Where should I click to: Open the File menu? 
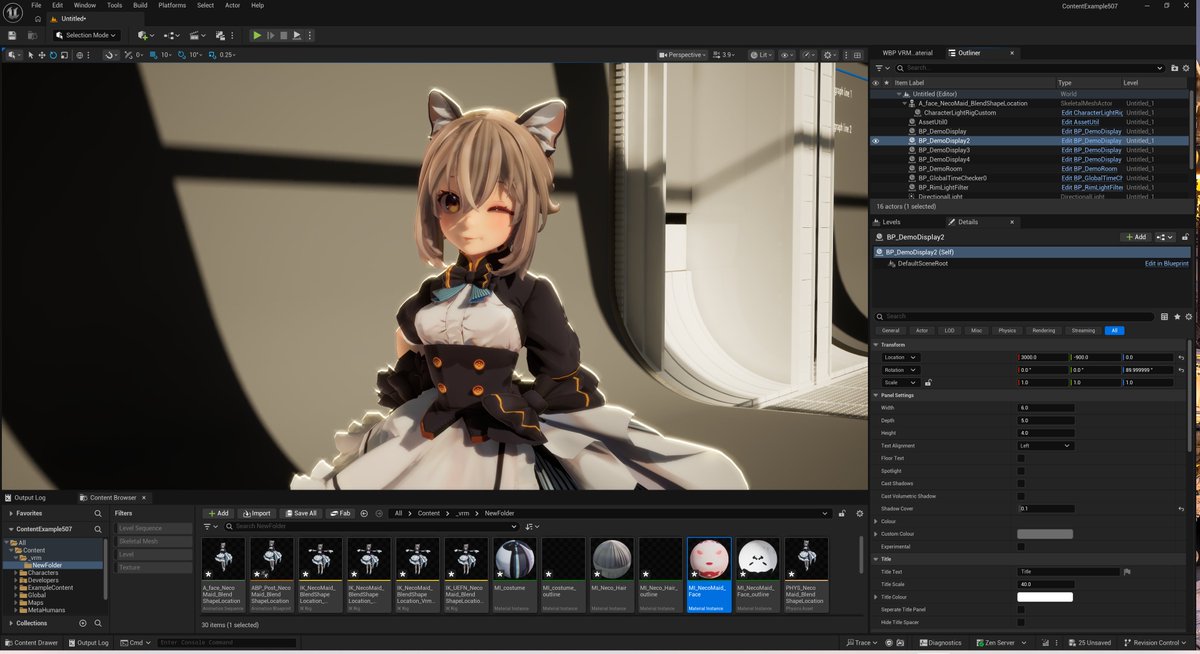36,5
